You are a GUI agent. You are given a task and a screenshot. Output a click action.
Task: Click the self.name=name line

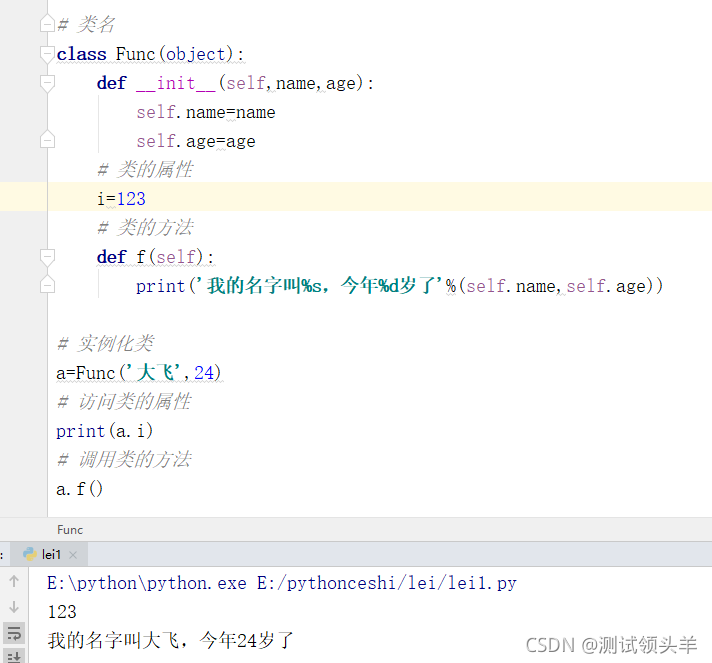pos(206,112)
